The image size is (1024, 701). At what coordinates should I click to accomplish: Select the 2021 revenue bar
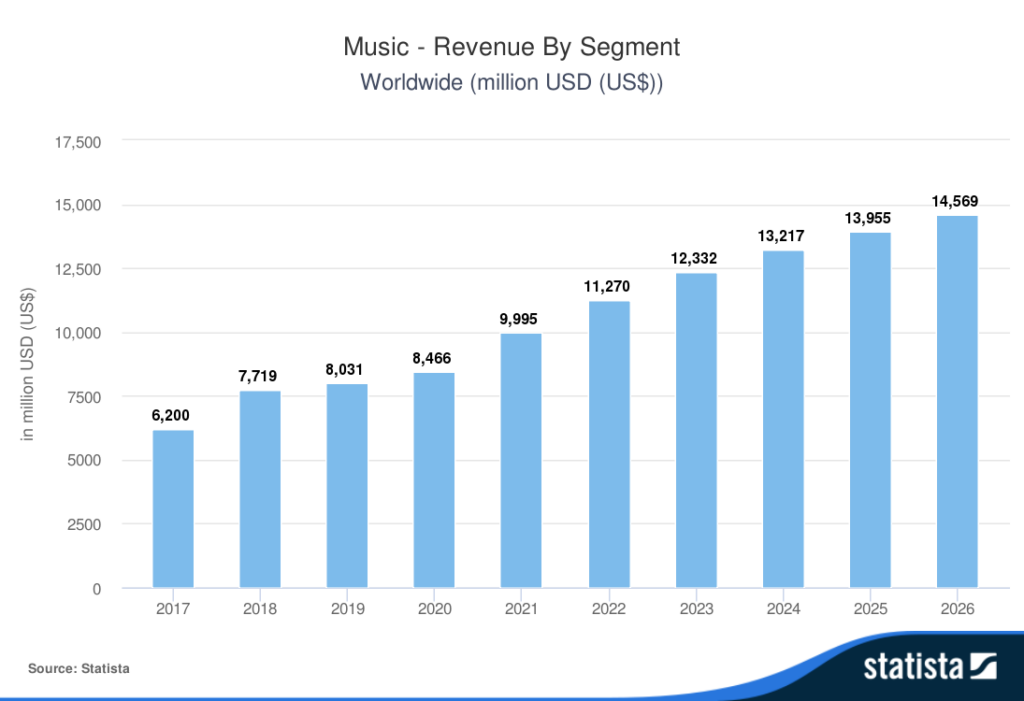[521, 461]
